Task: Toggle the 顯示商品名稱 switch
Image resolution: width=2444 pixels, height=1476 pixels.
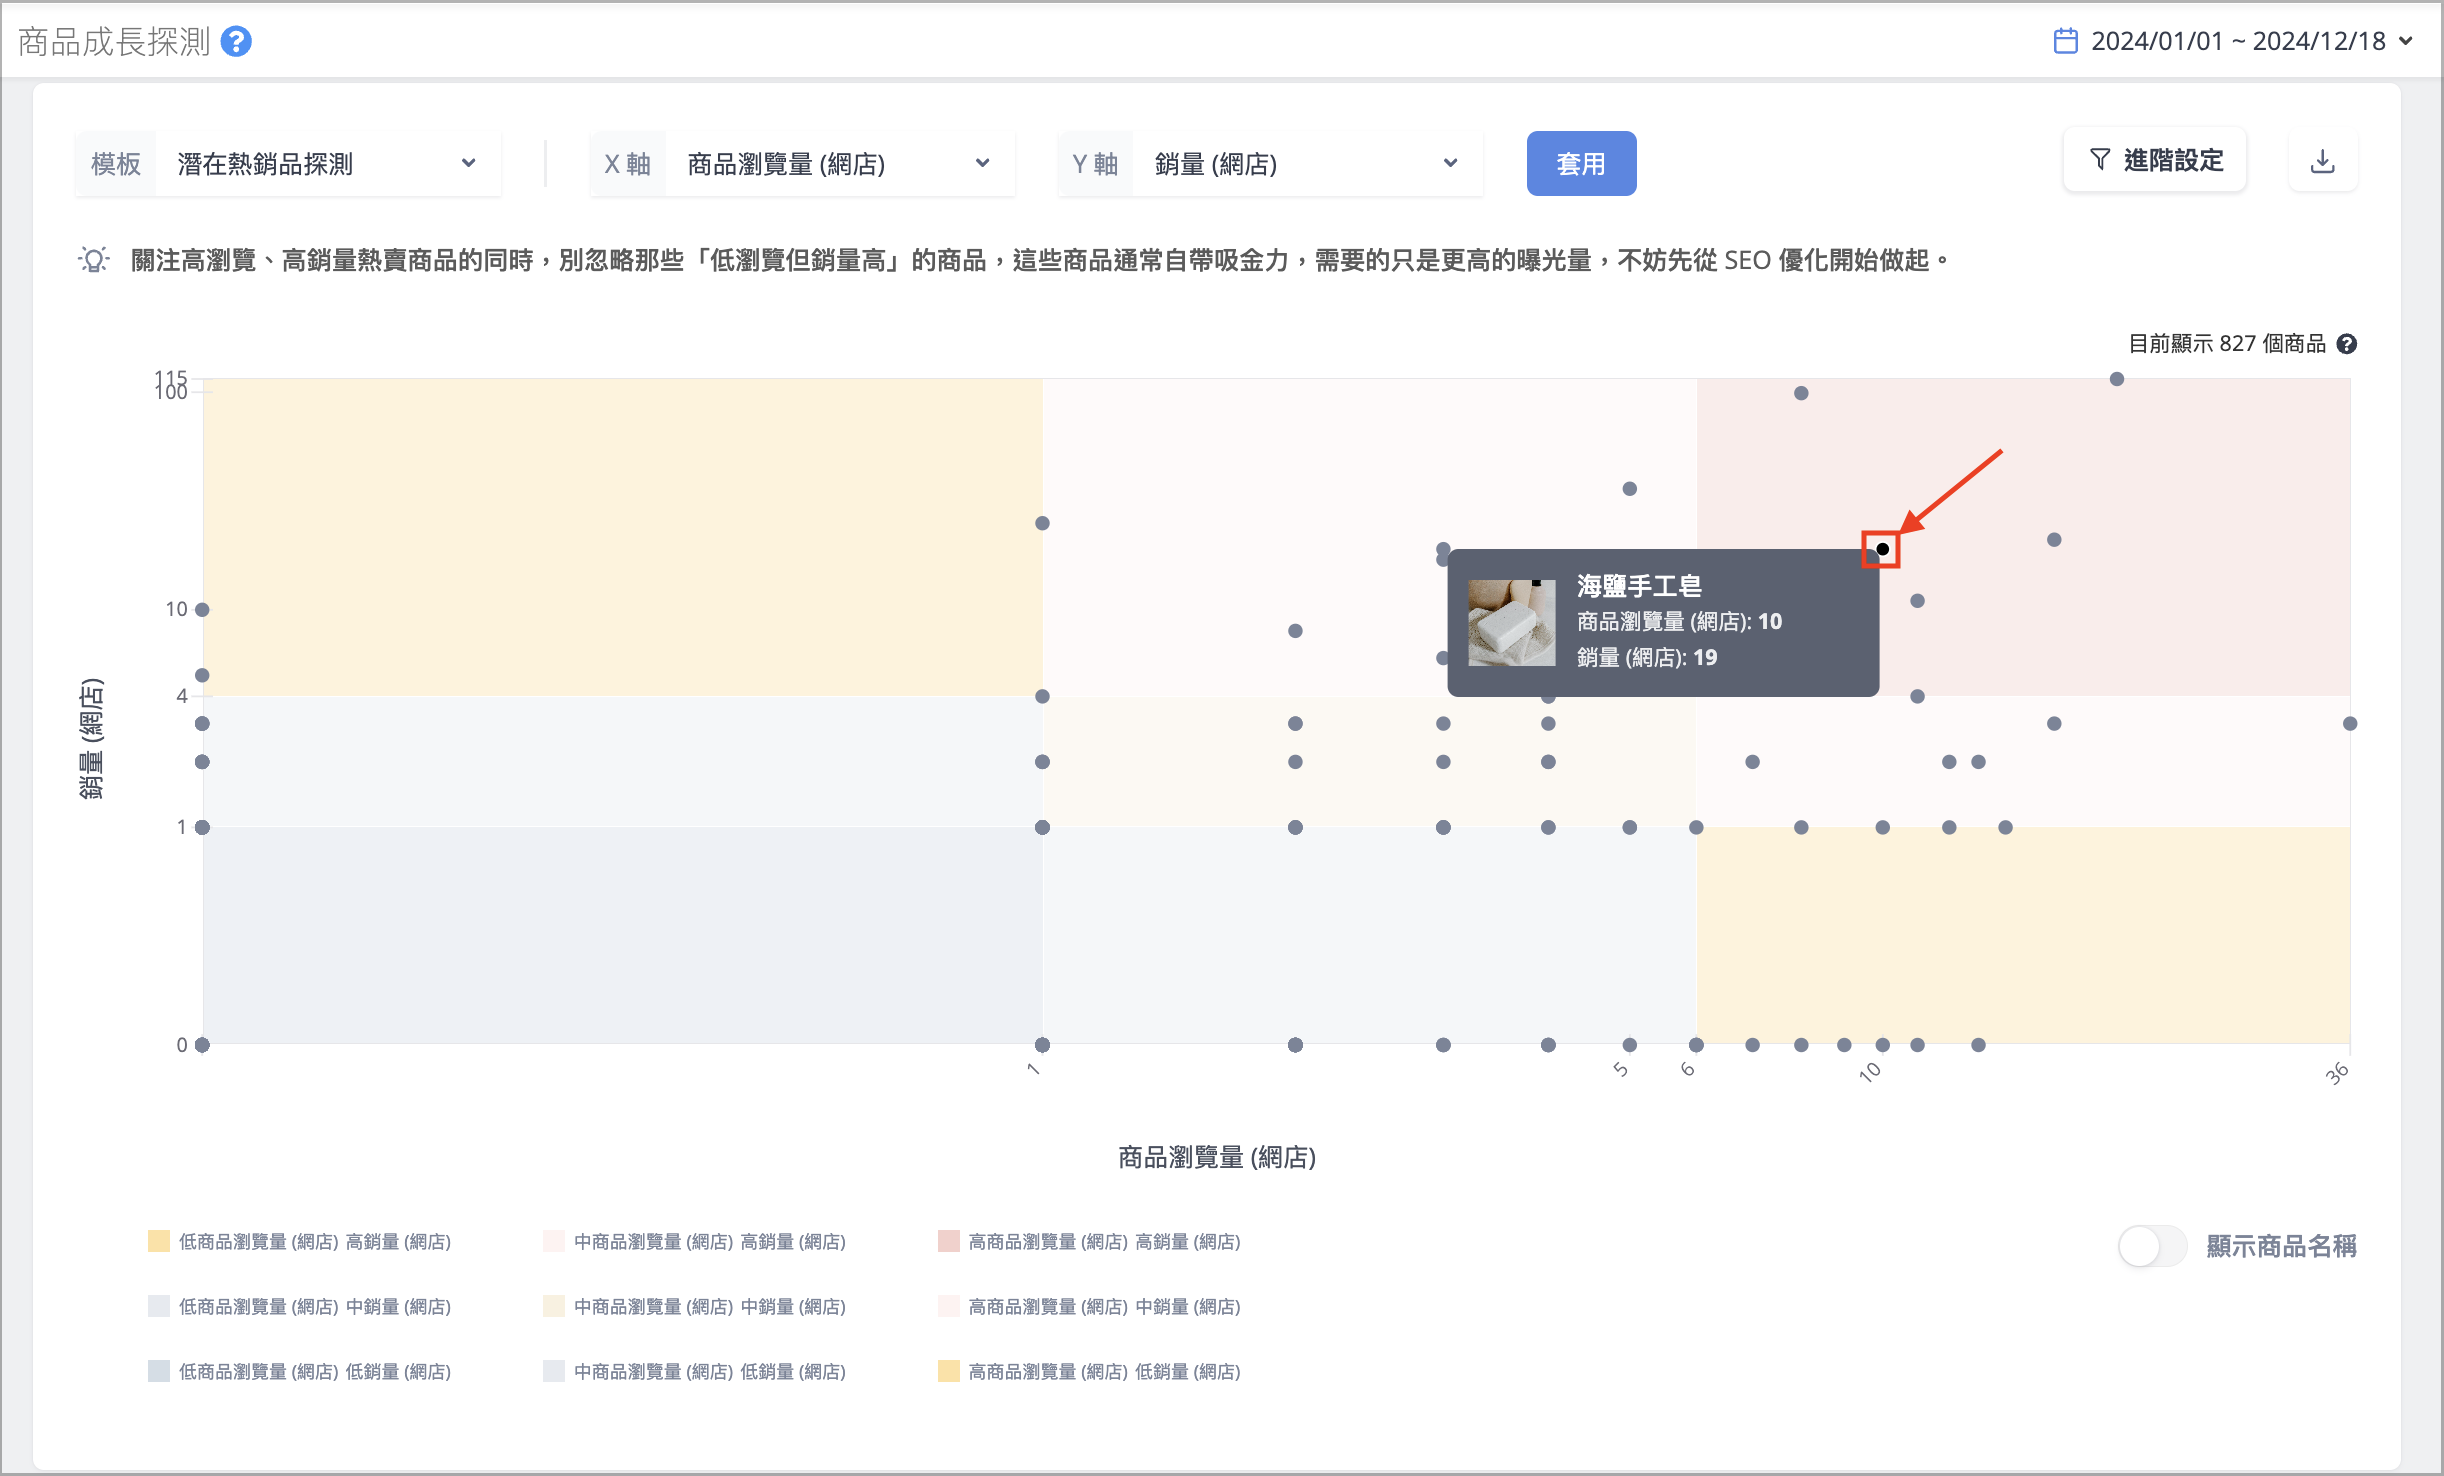Action: pos(2152,1246)
